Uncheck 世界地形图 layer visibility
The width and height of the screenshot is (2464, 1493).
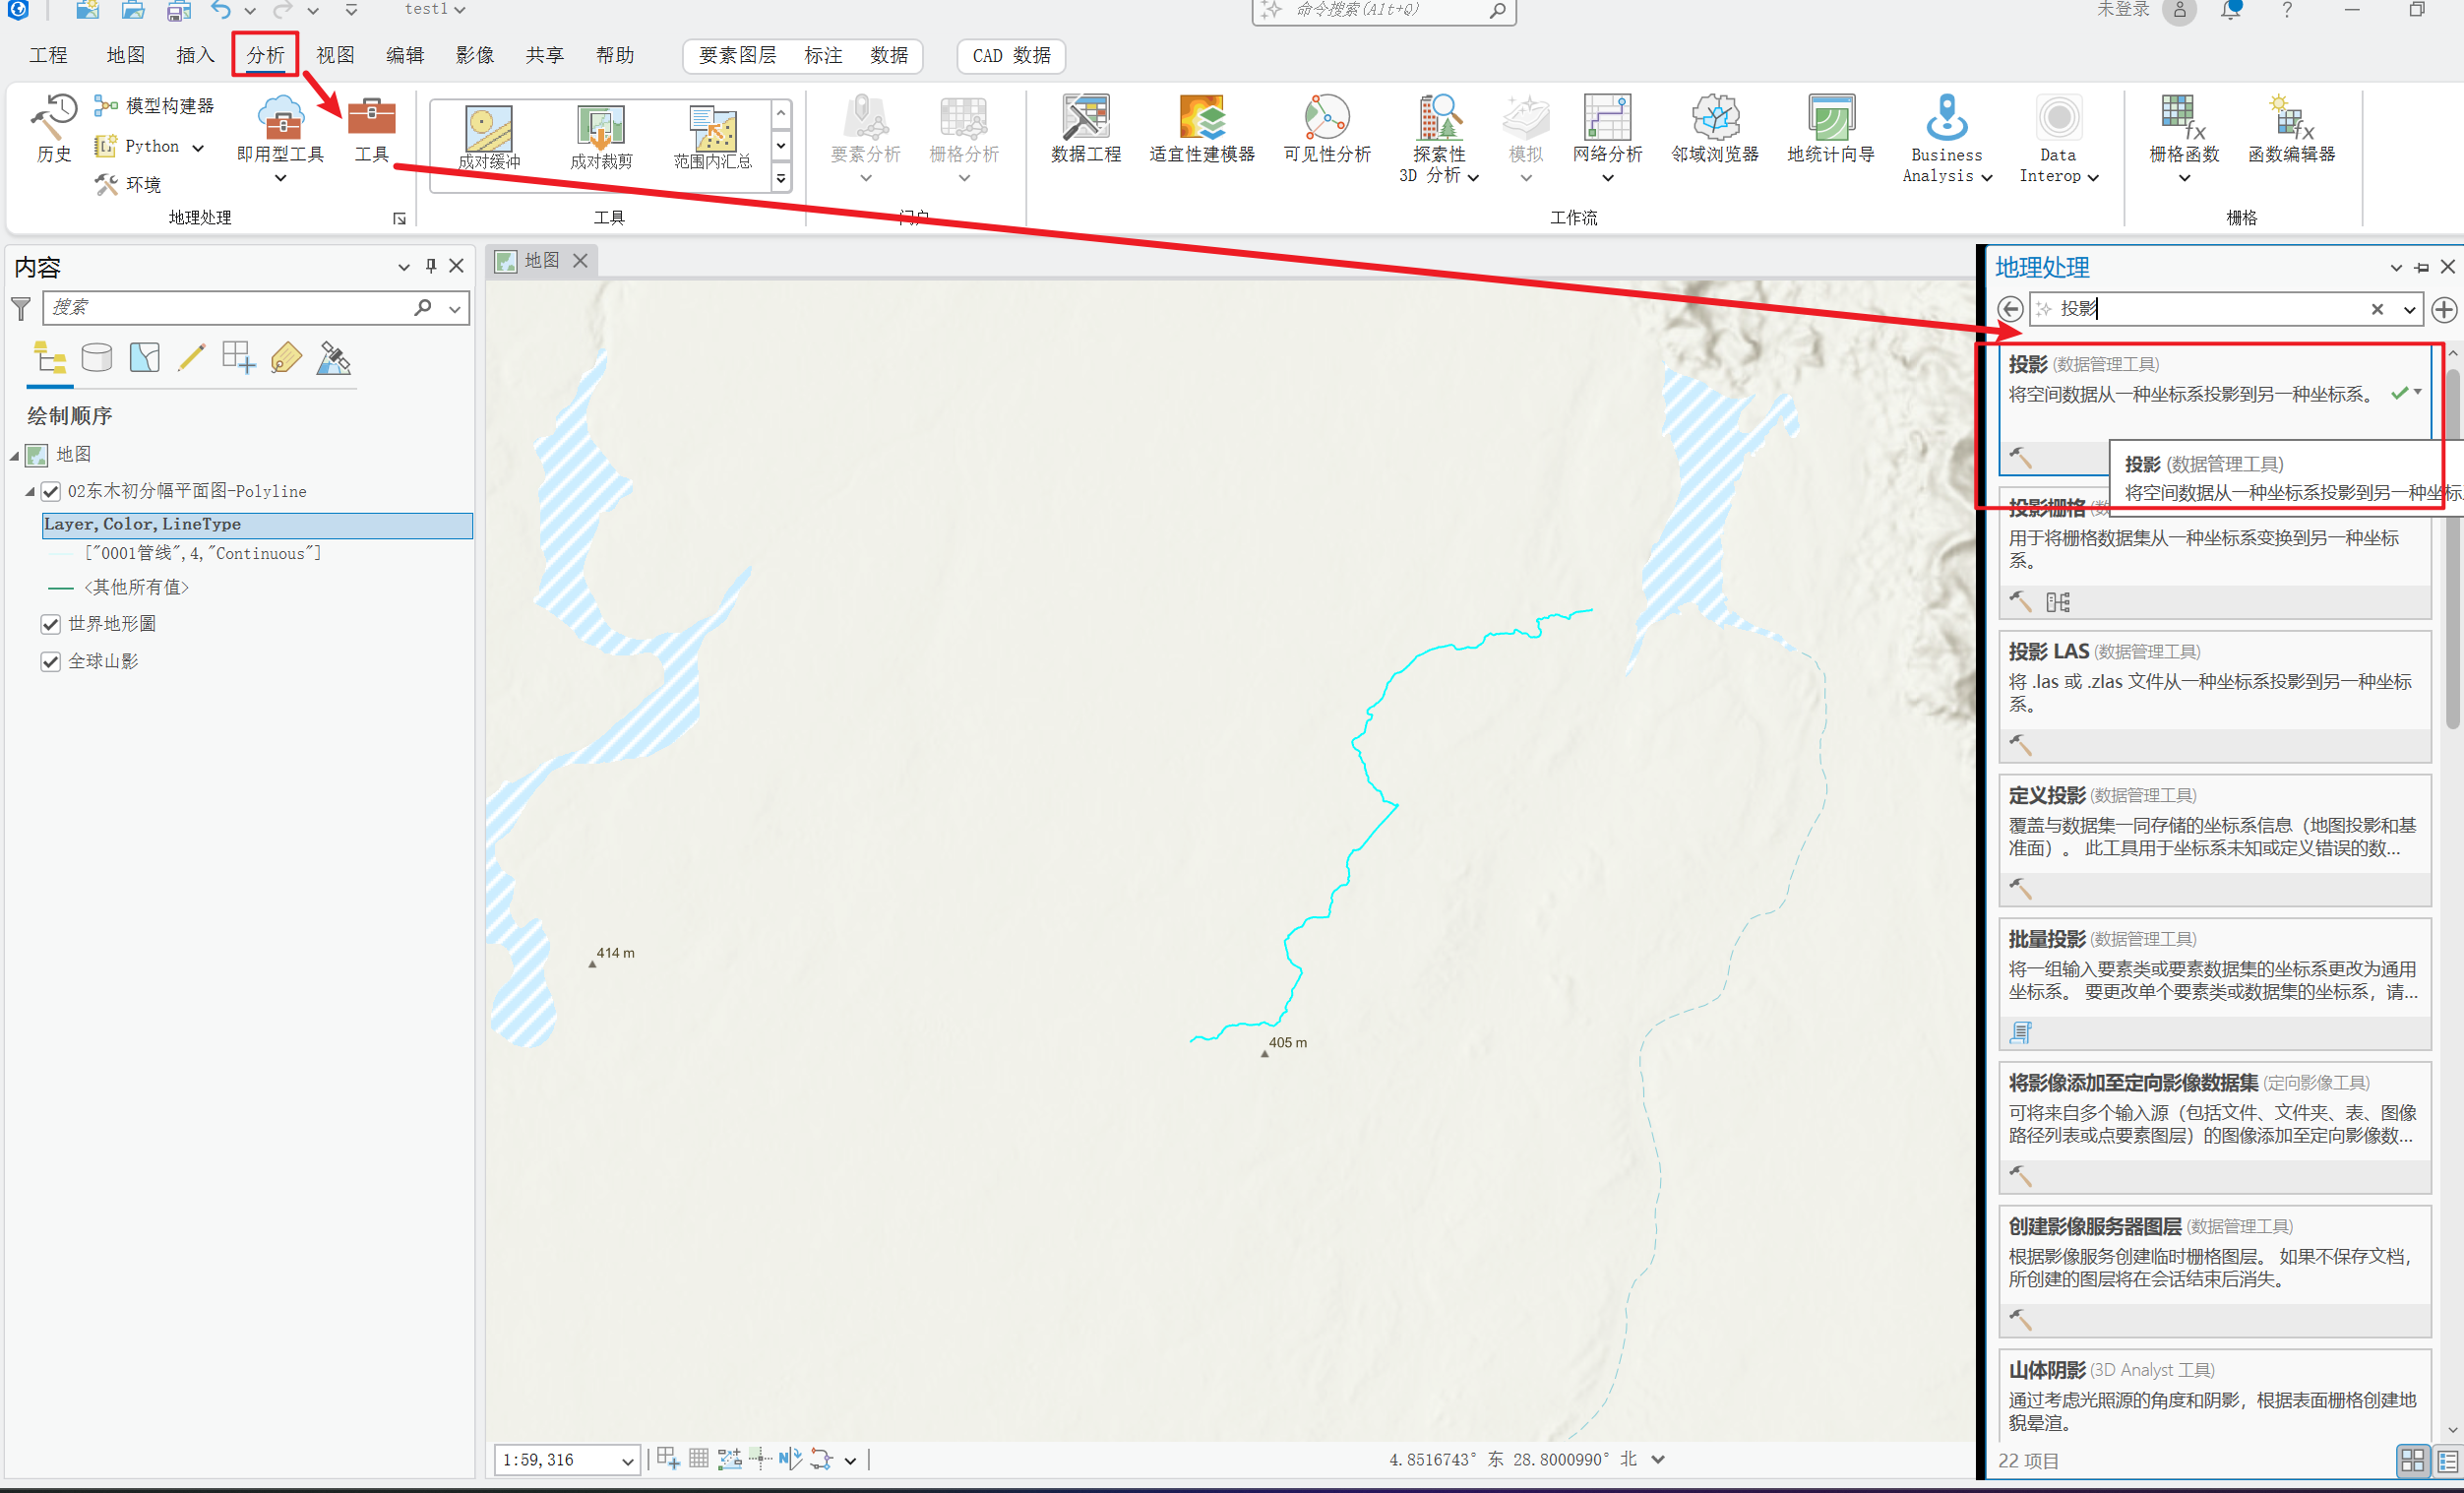[51, 624]
